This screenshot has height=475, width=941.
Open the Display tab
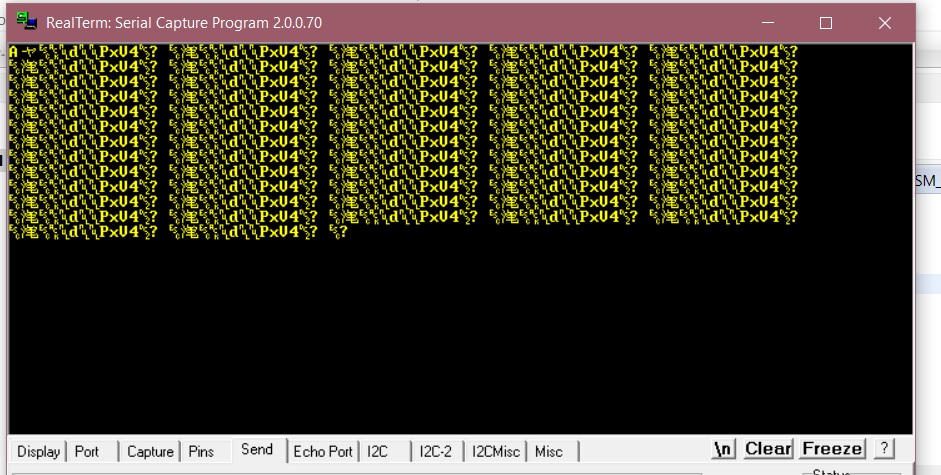38,452
